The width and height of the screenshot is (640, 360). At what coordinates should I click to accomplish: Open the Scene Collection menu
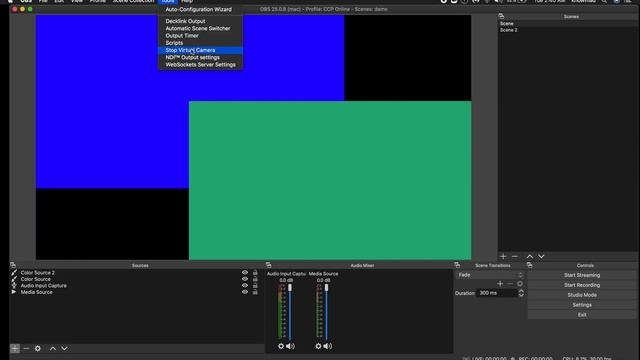click(133, 2)
